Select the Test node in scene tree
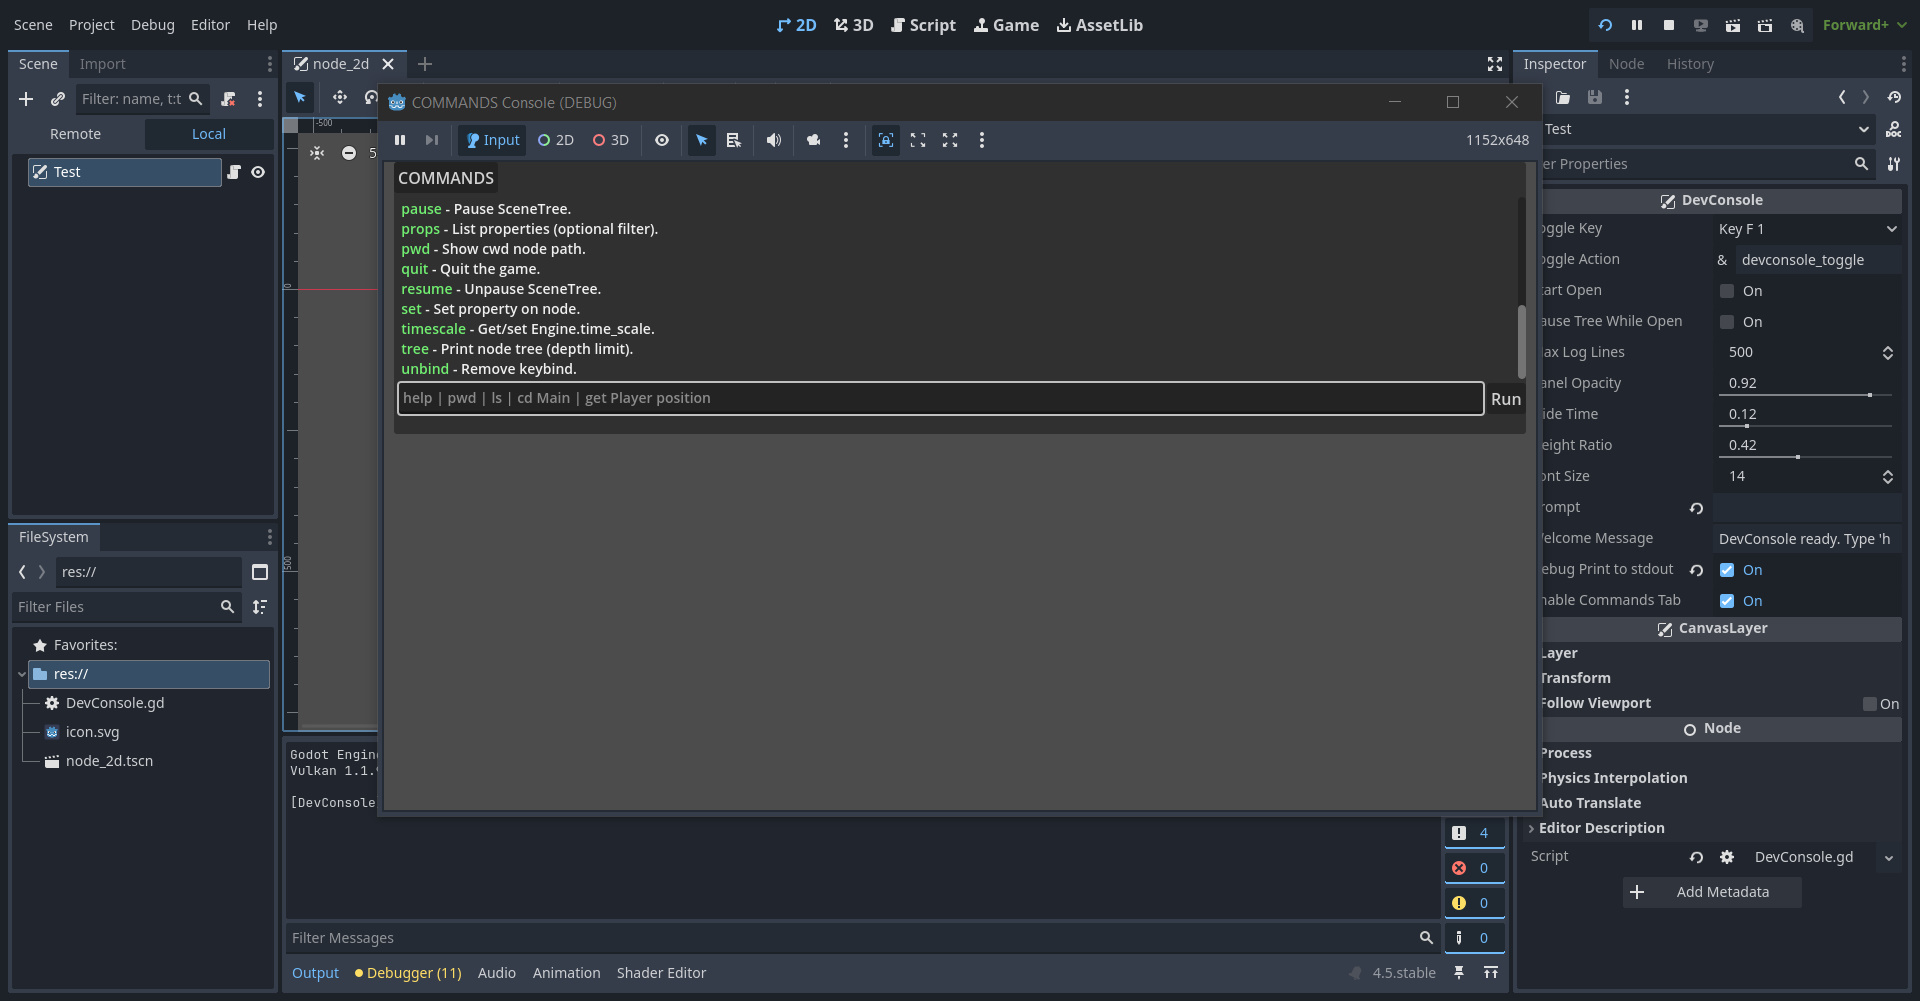The width and height of the screenshot is (1920, 1001). (x=125, y=172)
